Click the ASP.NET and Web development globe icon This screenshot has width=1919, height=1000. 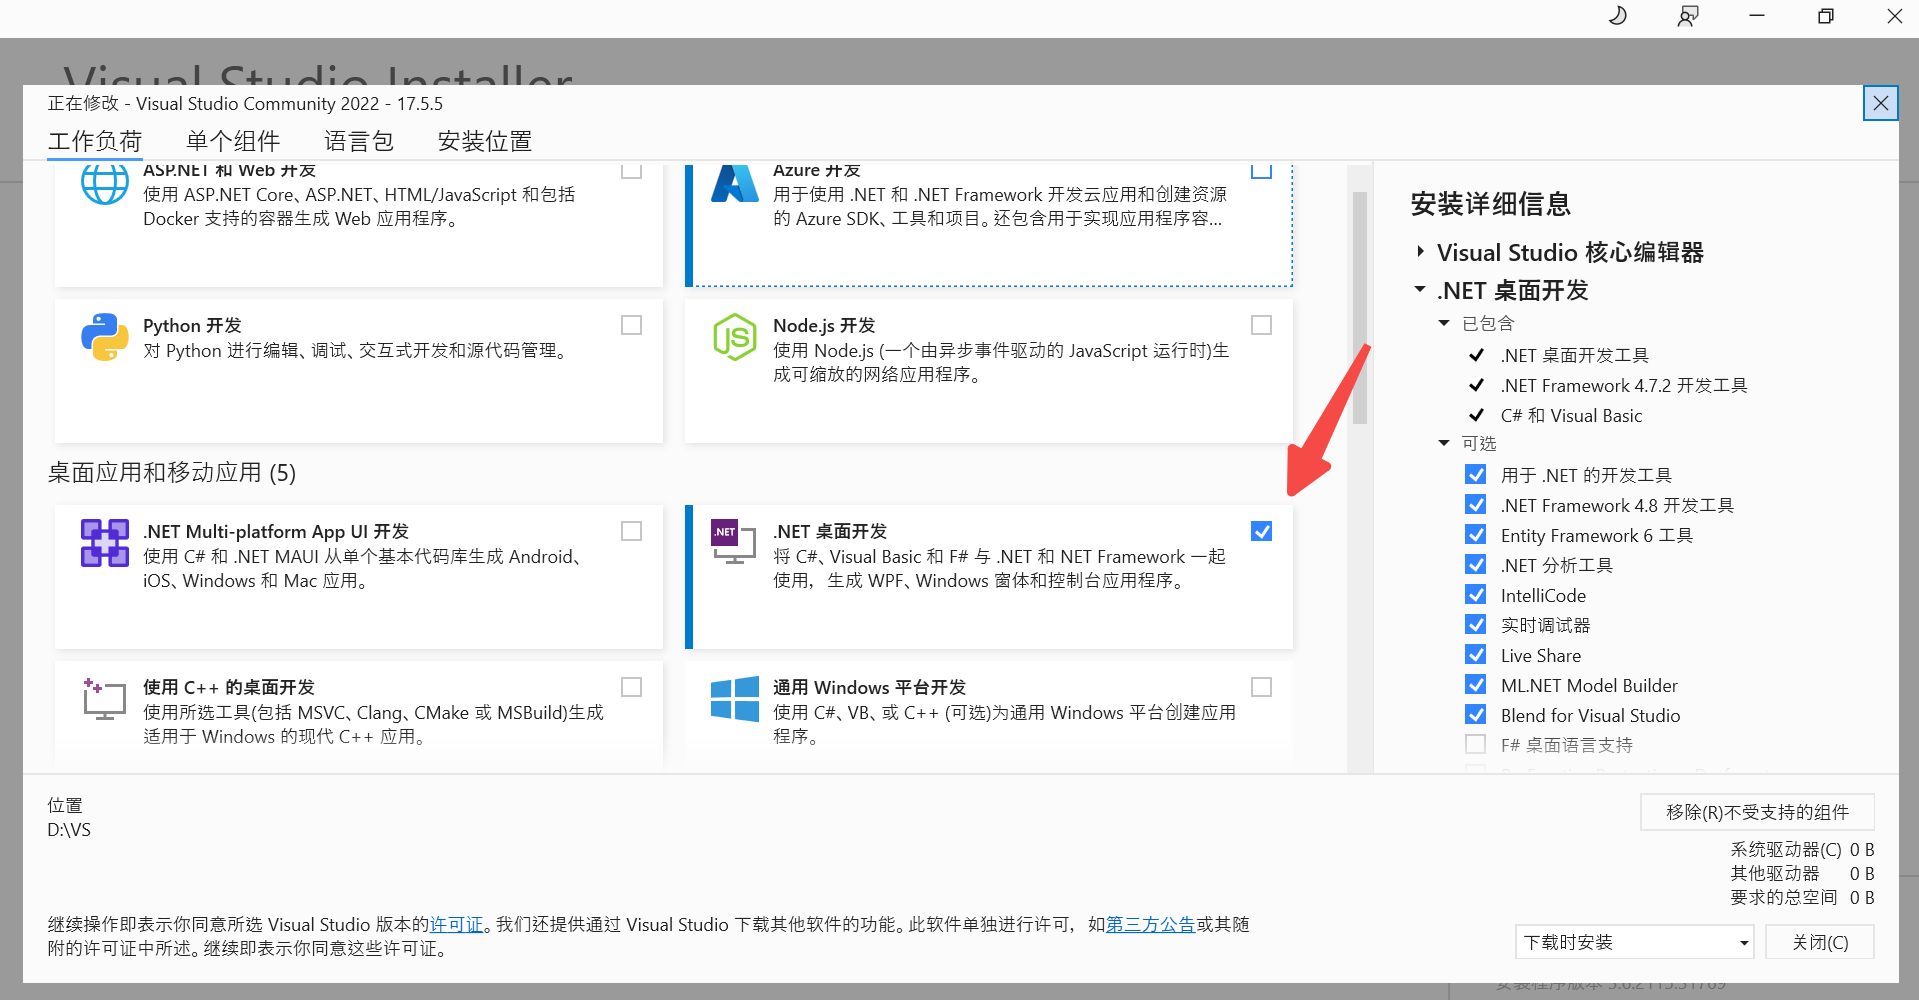(x=105, y=184)
